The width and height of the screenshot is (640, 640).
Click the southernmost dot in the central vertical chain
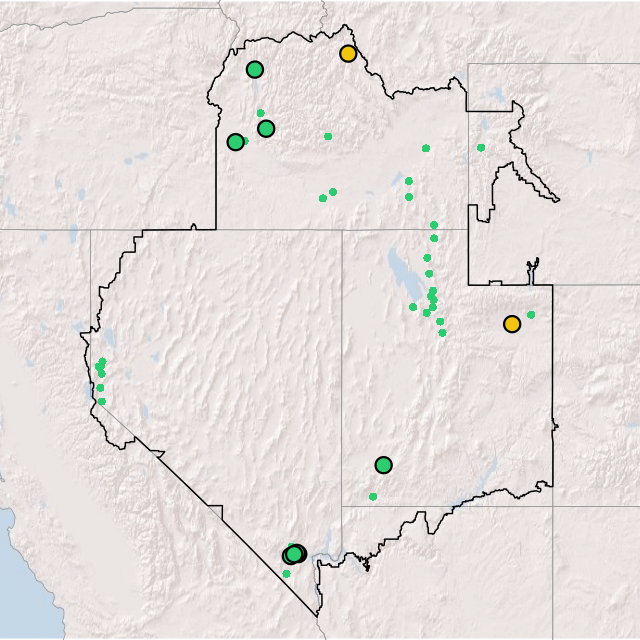(x=442, y=333)
